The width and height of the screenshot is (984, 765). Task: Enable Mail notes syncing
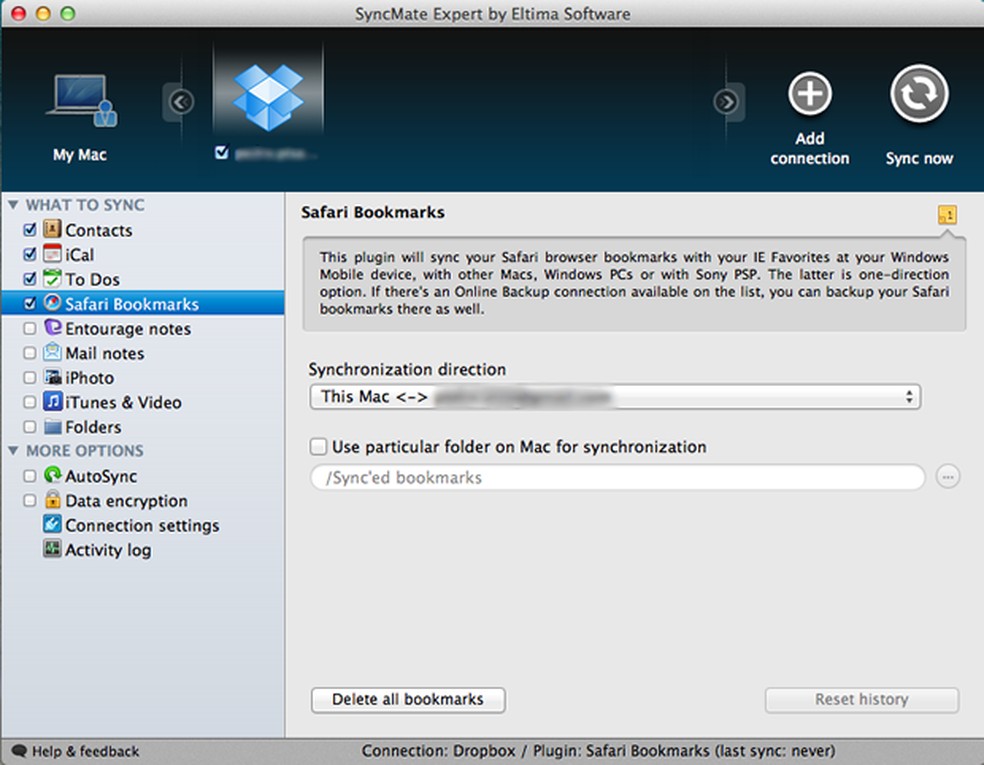pos(30,353)
